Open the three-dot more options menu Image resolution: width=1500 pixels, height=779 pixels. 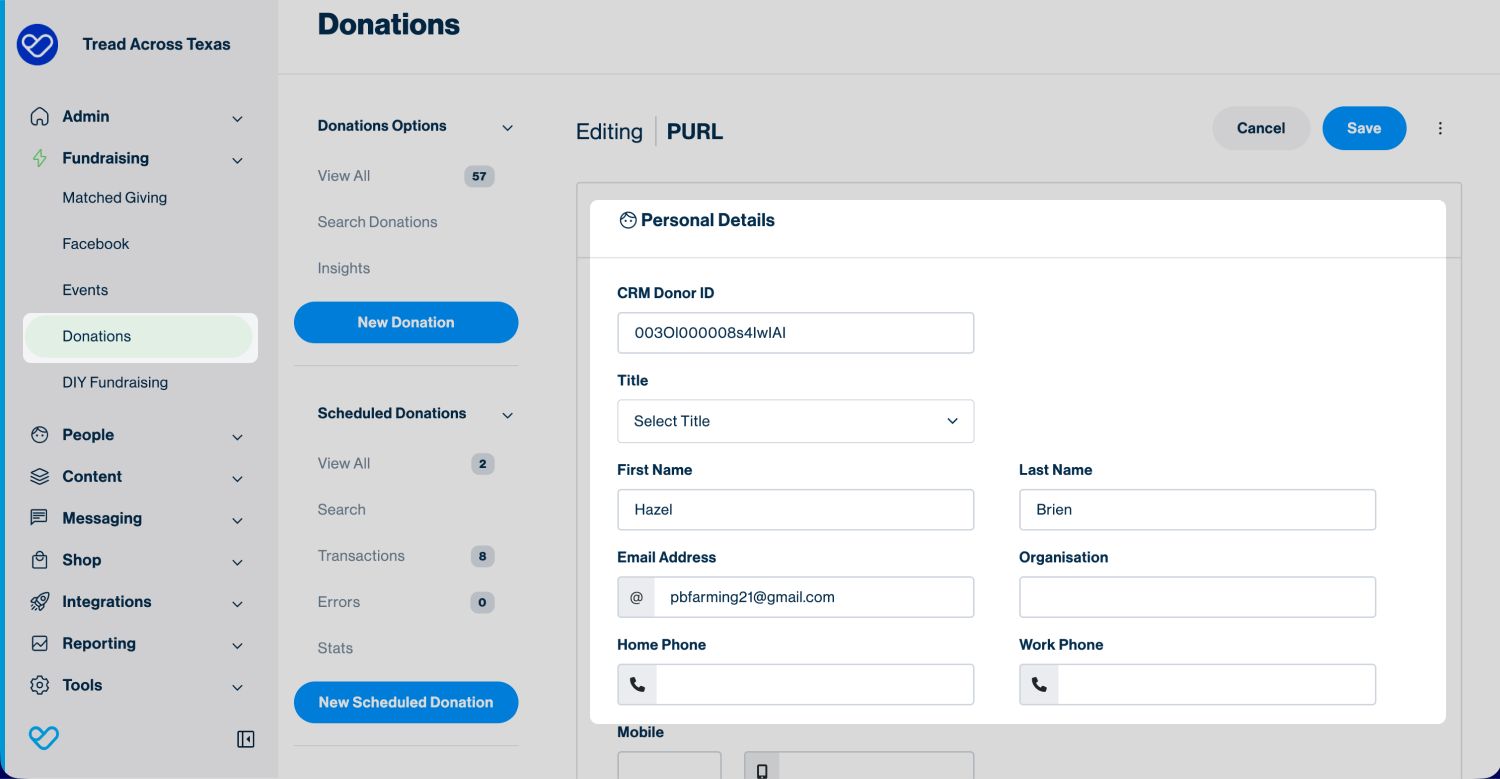pyautogui.click(x=1440, y=128)
